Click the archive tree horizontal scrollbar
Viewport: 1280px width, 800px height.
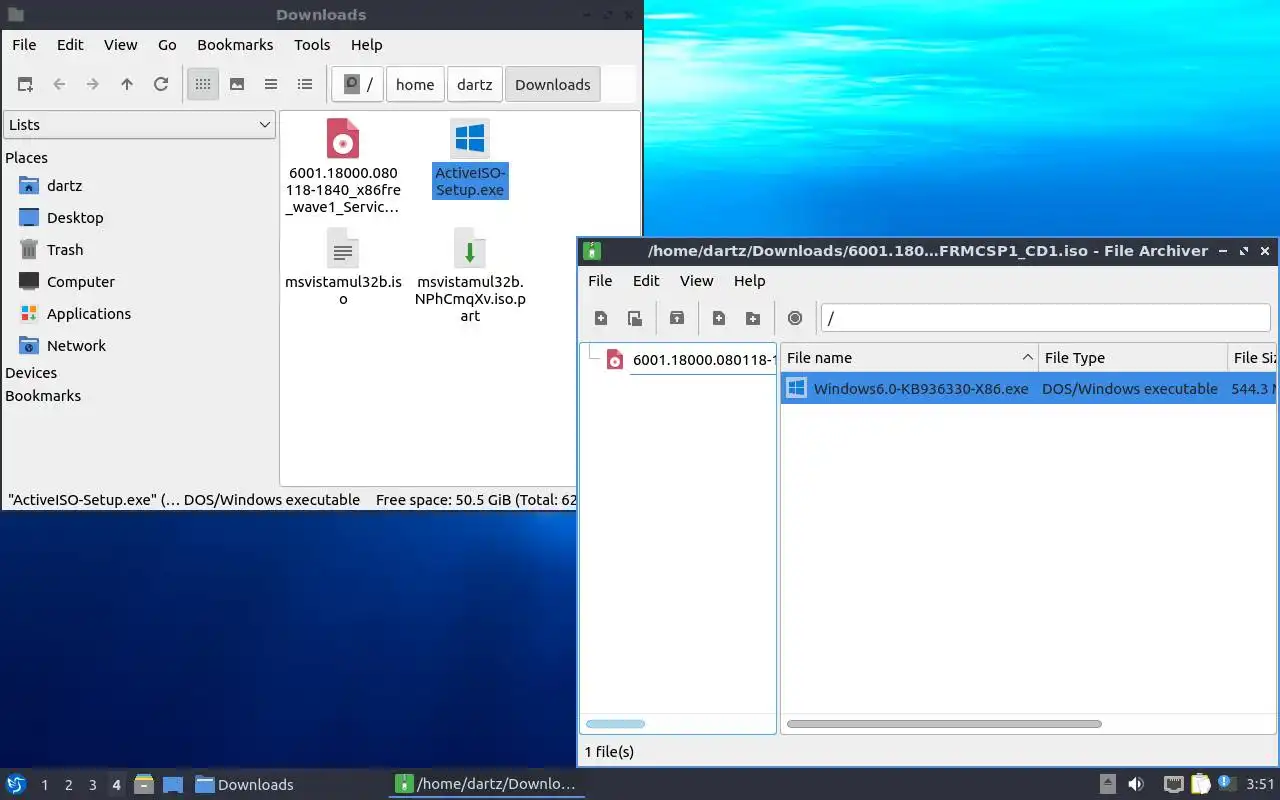click(x=615, y=724)
